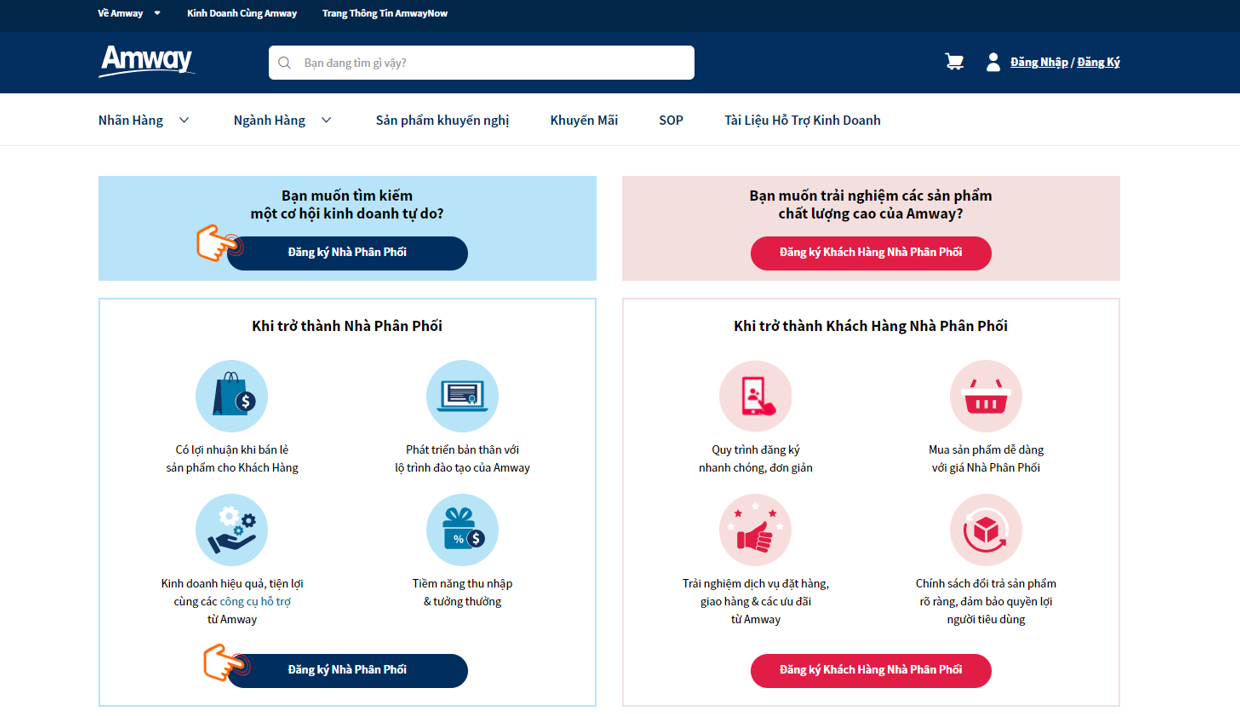The width and height of the screenshot is (1240, 716).
Task: Open Sản phẩm khuyến nghị menu
Action: (442, 120)
